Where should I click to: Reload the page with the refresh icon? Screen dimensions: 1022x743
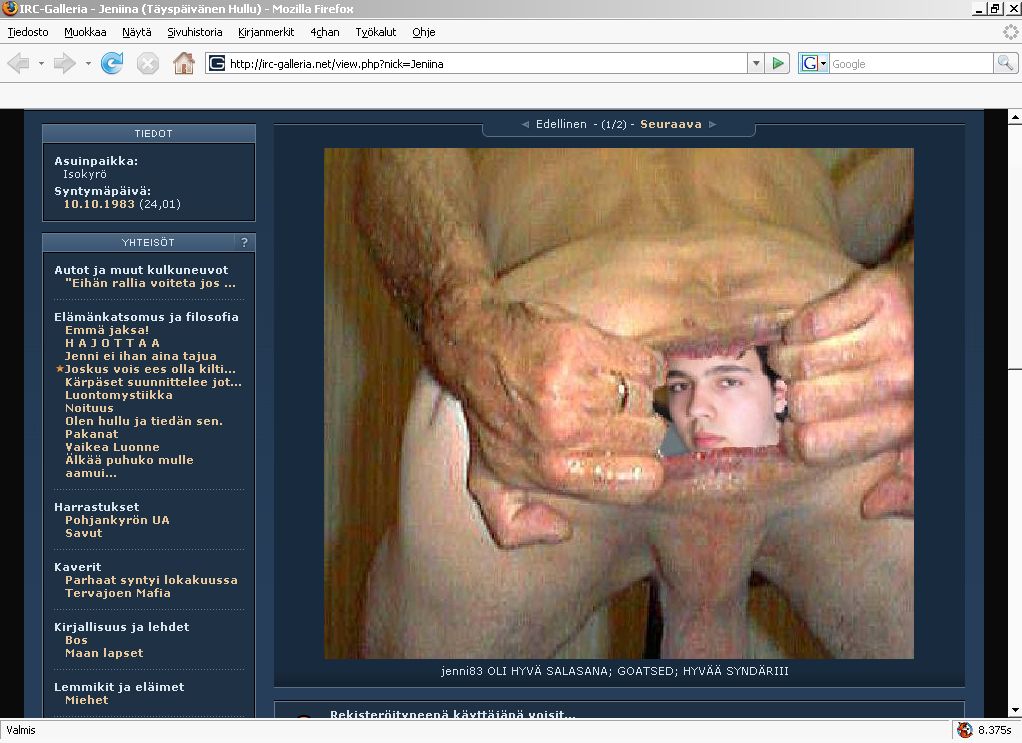112,64
